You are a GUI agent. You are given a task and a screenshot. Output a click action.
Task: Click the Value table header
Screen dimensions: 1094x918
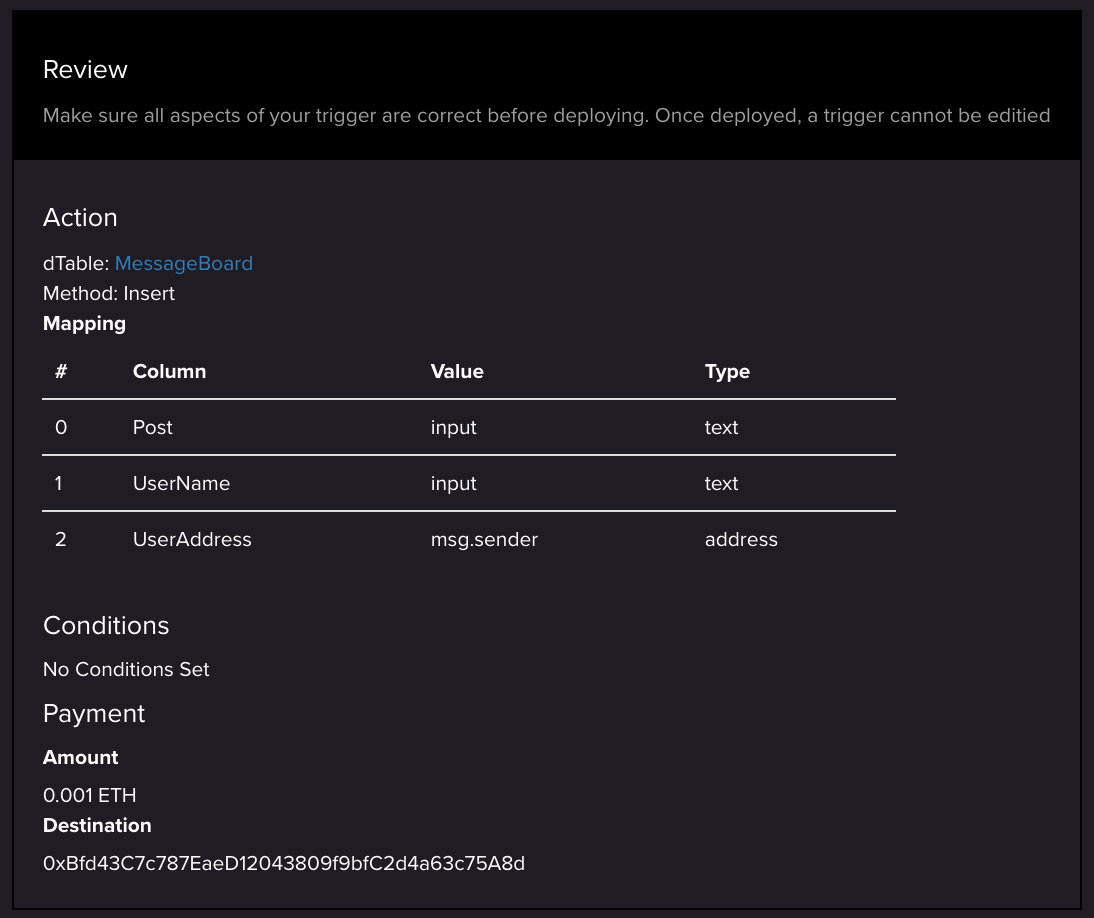[457, 372]
